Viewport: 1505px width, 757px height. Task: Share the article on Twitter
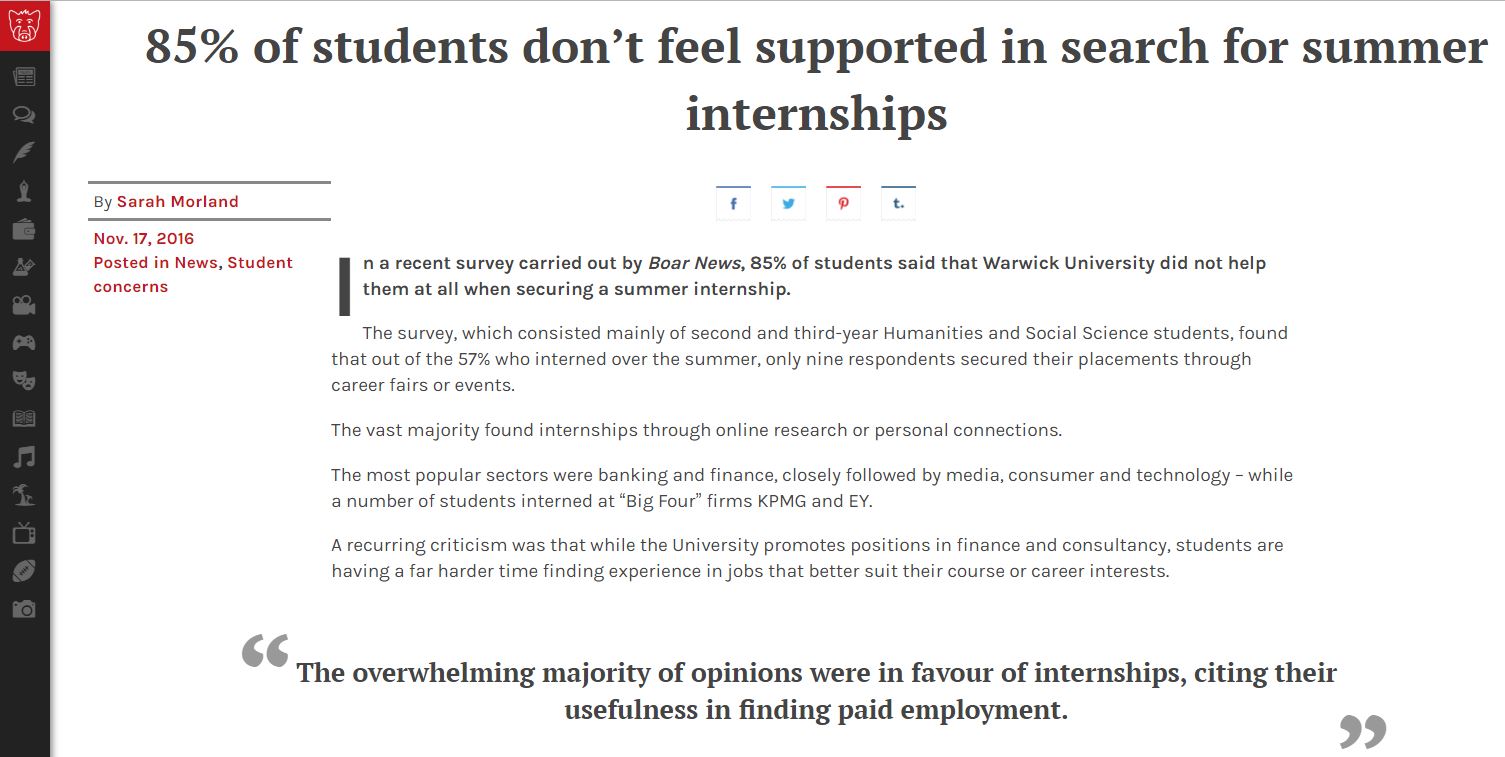pos(788,203)
